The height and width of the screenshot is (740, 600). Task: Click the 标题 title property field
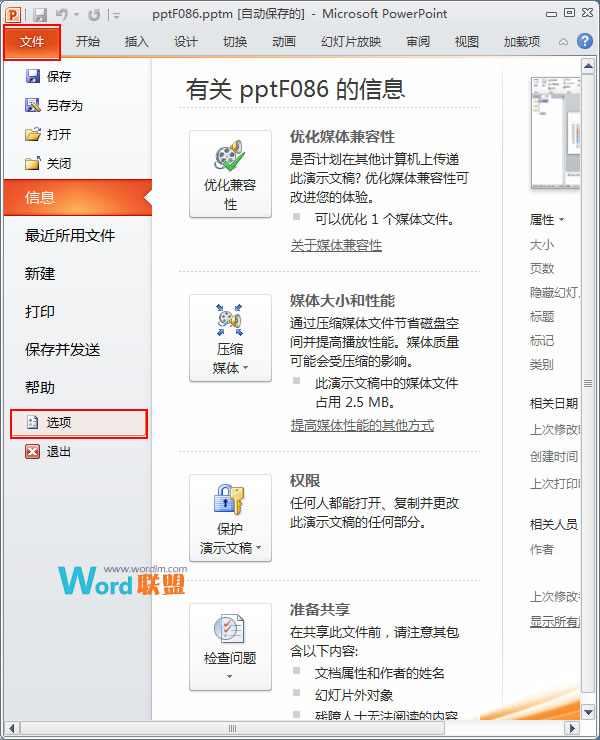[x=542, y=316]
